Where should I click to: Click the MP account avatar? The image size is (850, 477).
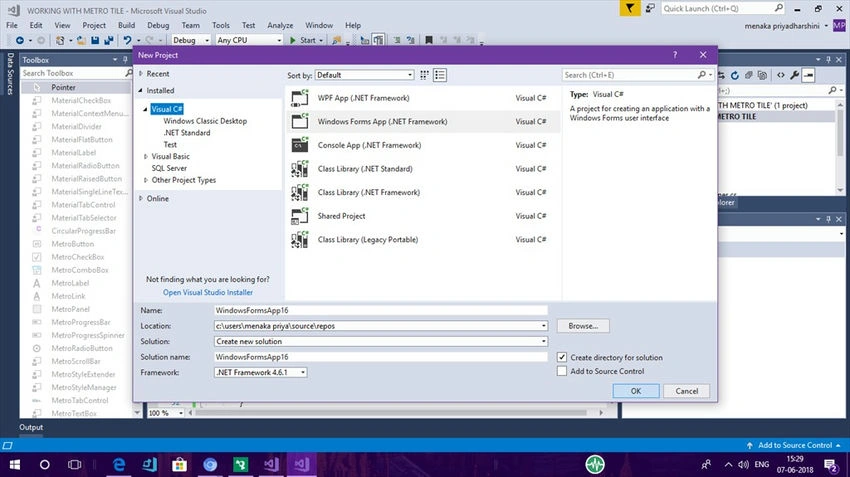click(839, 25)
